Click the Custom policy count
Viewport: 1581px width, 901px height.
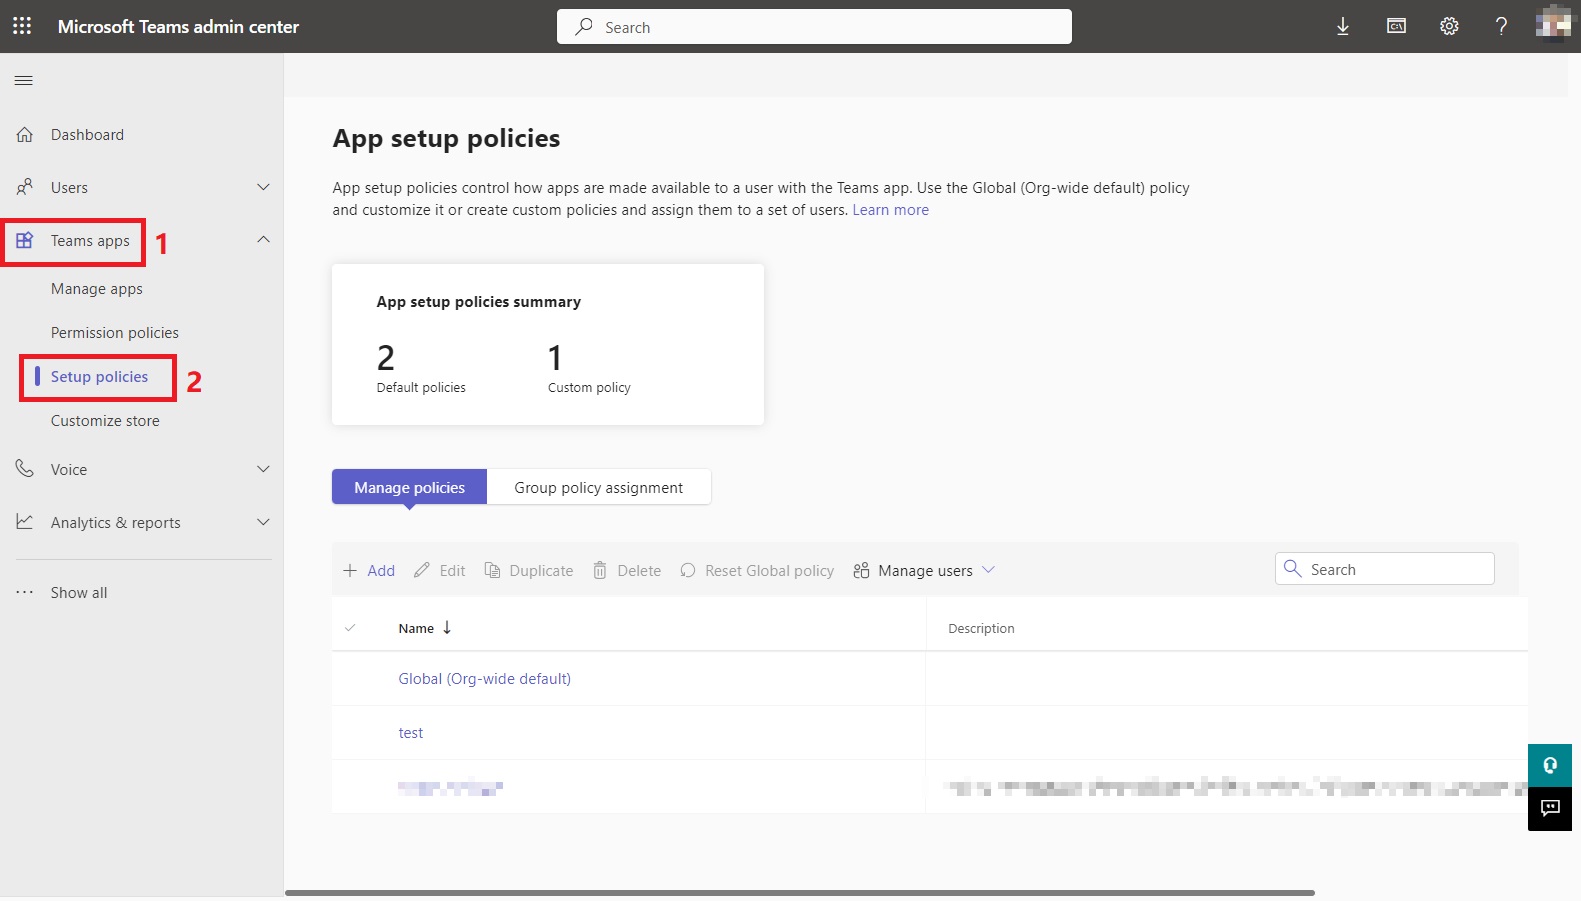(x=555, y=357)
